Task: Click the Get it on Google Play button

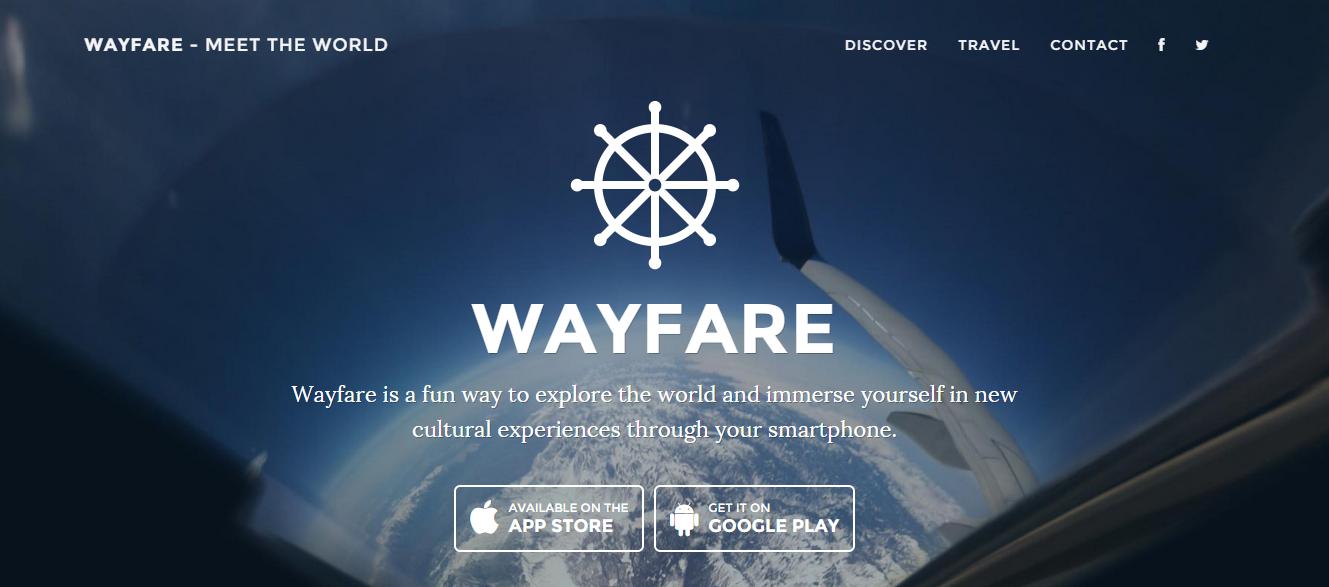Action: point(754,518)
